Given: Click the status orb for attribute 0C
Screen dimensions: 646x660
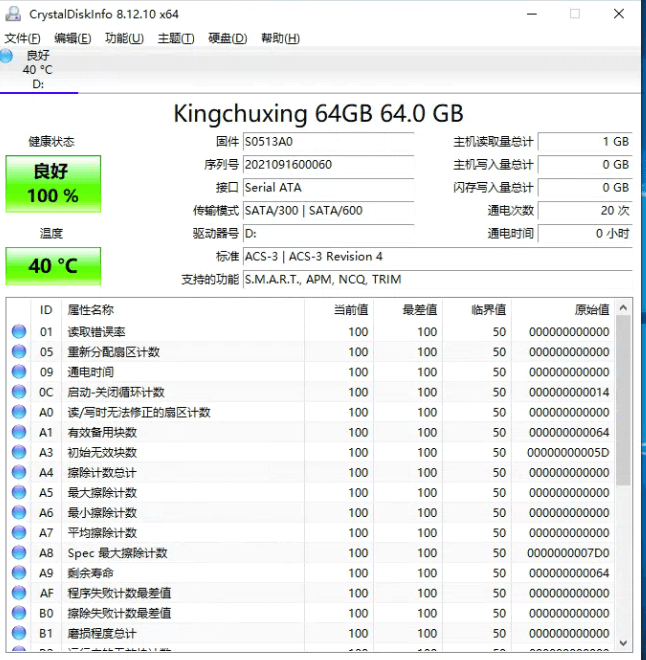Looking at the screenshot, I should coord(19,392).
